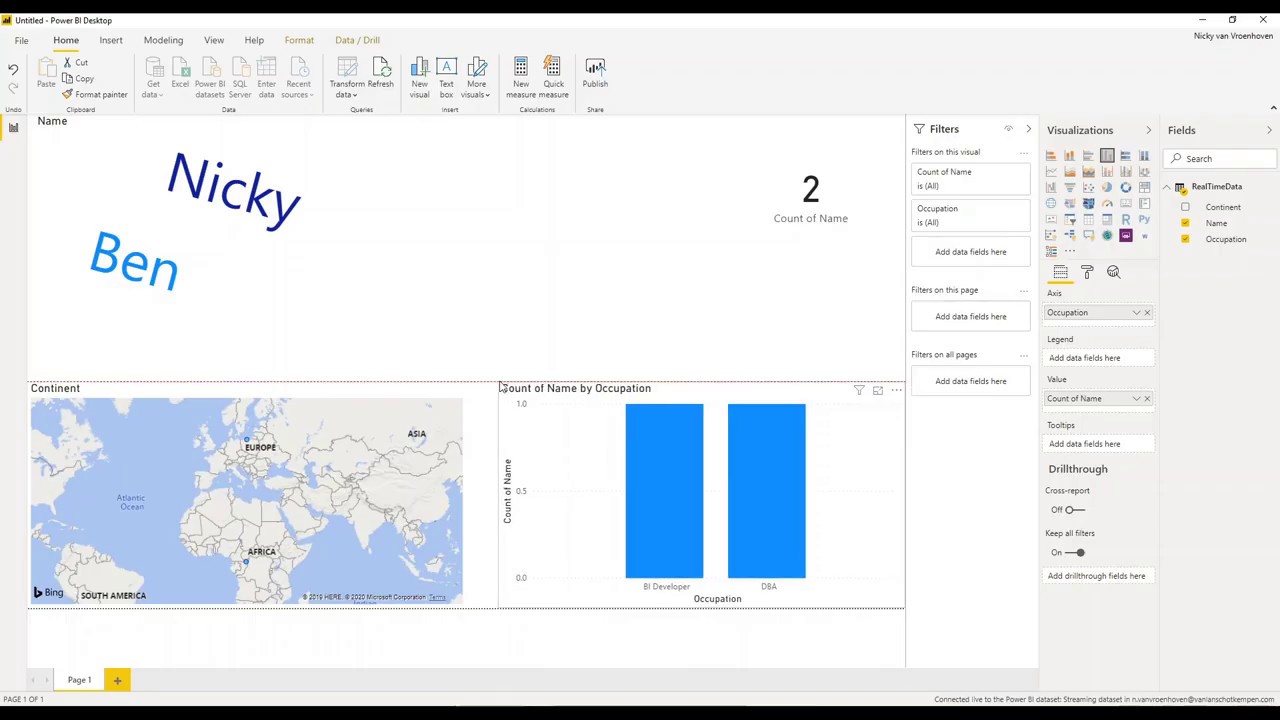Click Count of Name filter card
Viewport: 1280px width, 720px height.
pyautogui.click(x=970, y=179)
